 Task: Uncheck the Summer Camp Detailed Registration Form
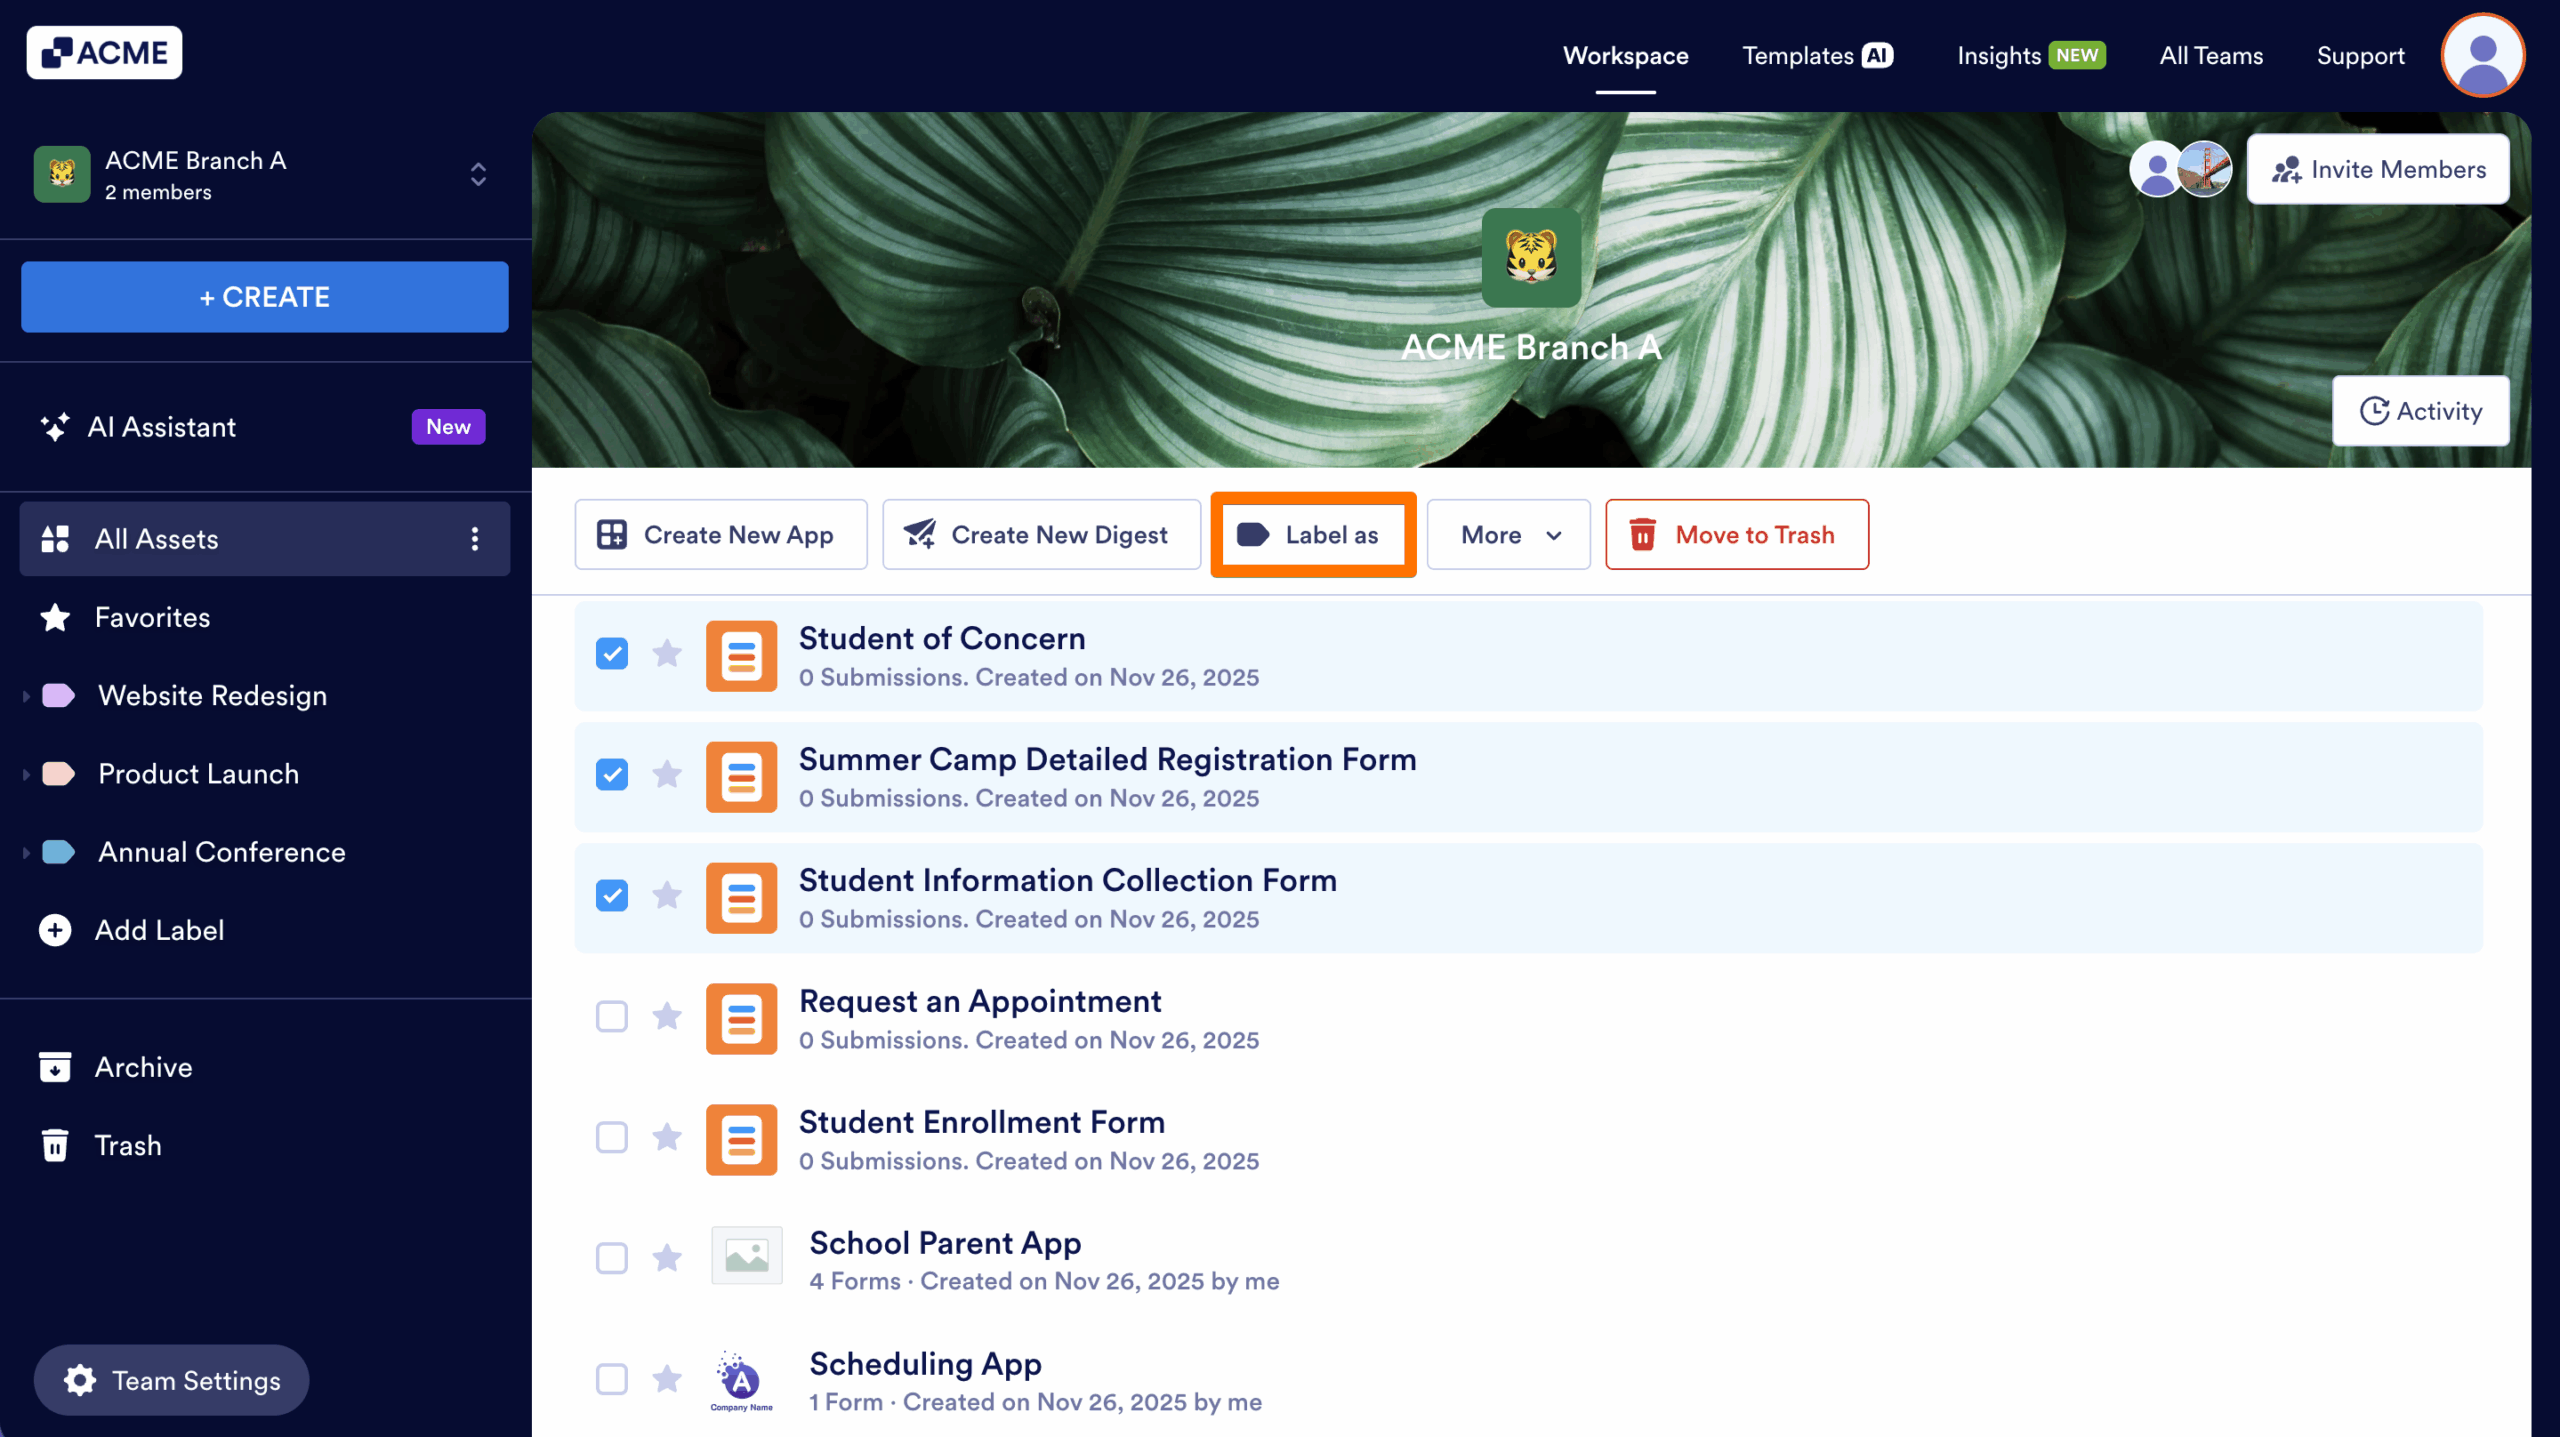click(612, 775)
